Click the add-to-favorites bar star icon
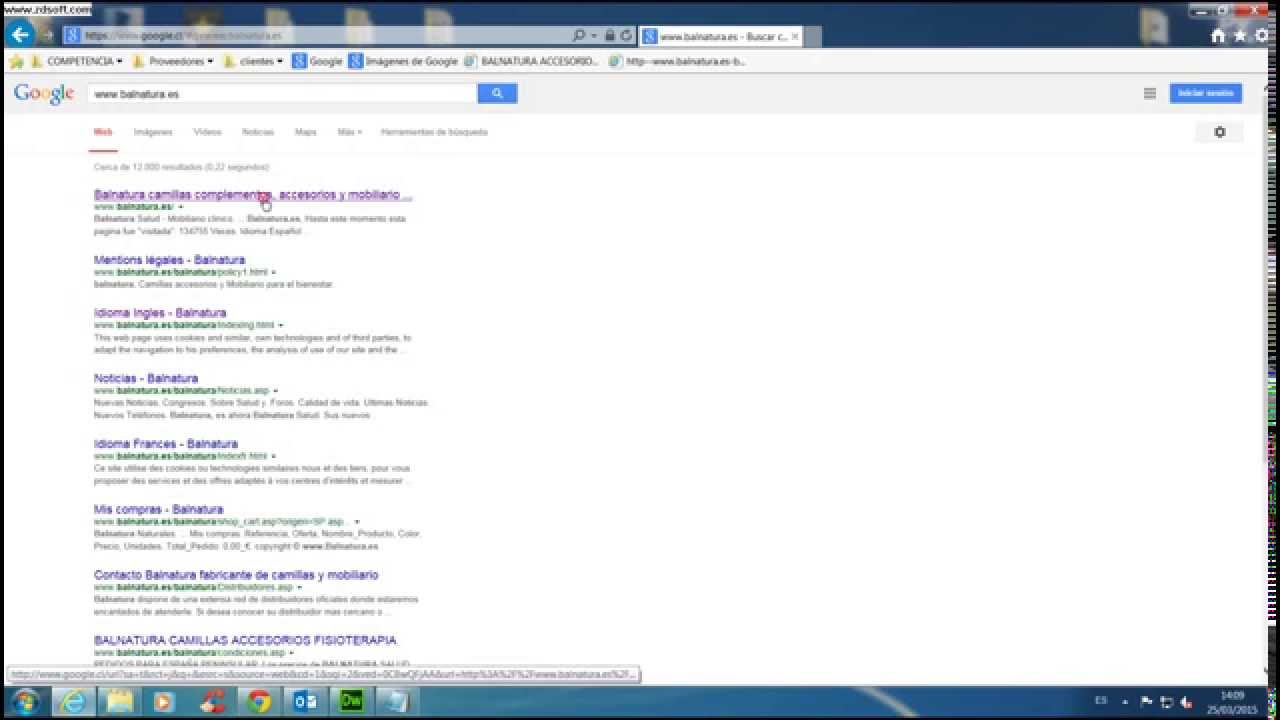This screenshot has width=1280, height=720. (16, 61)
